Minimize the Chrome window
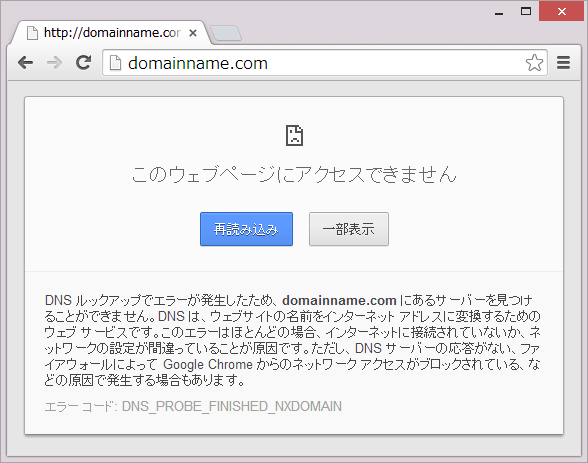 [499, 12]
